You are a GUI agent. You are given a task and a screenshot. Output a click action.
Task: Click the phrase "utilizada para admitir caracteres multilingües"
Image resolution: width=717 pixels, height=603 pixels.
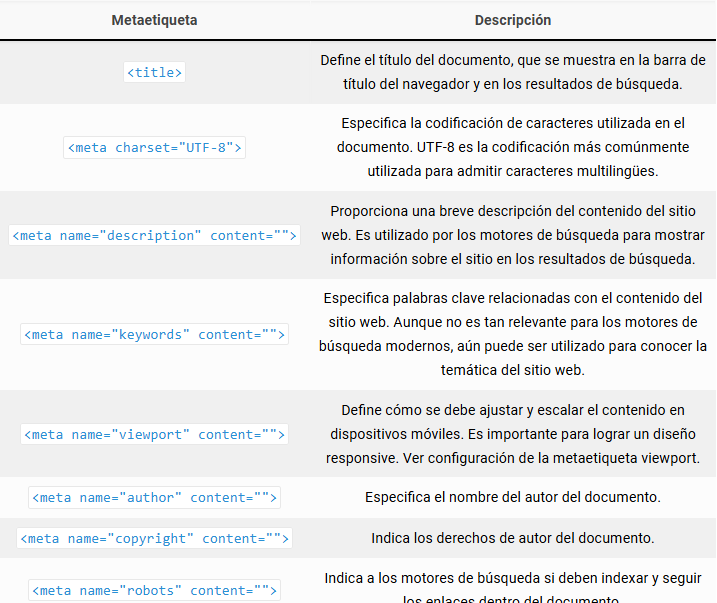click(512, 171)
